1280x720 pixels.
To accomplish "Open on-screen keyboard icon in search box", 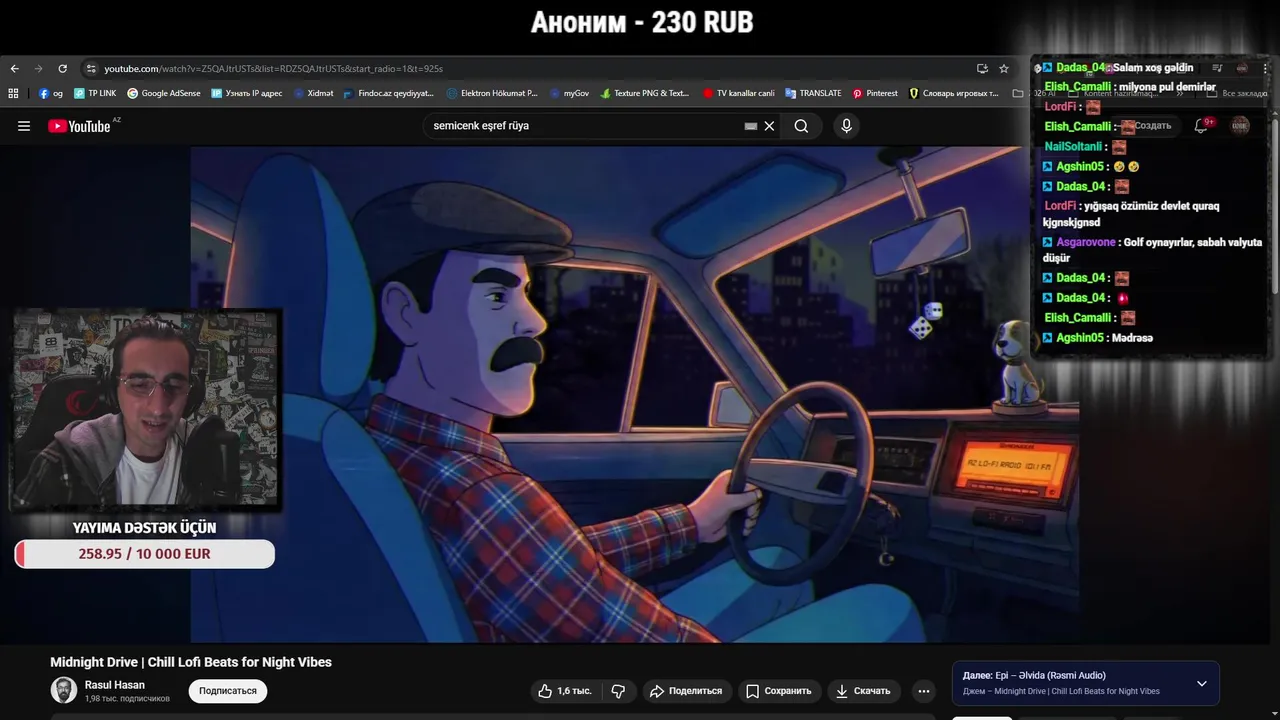I will (751, 126).
